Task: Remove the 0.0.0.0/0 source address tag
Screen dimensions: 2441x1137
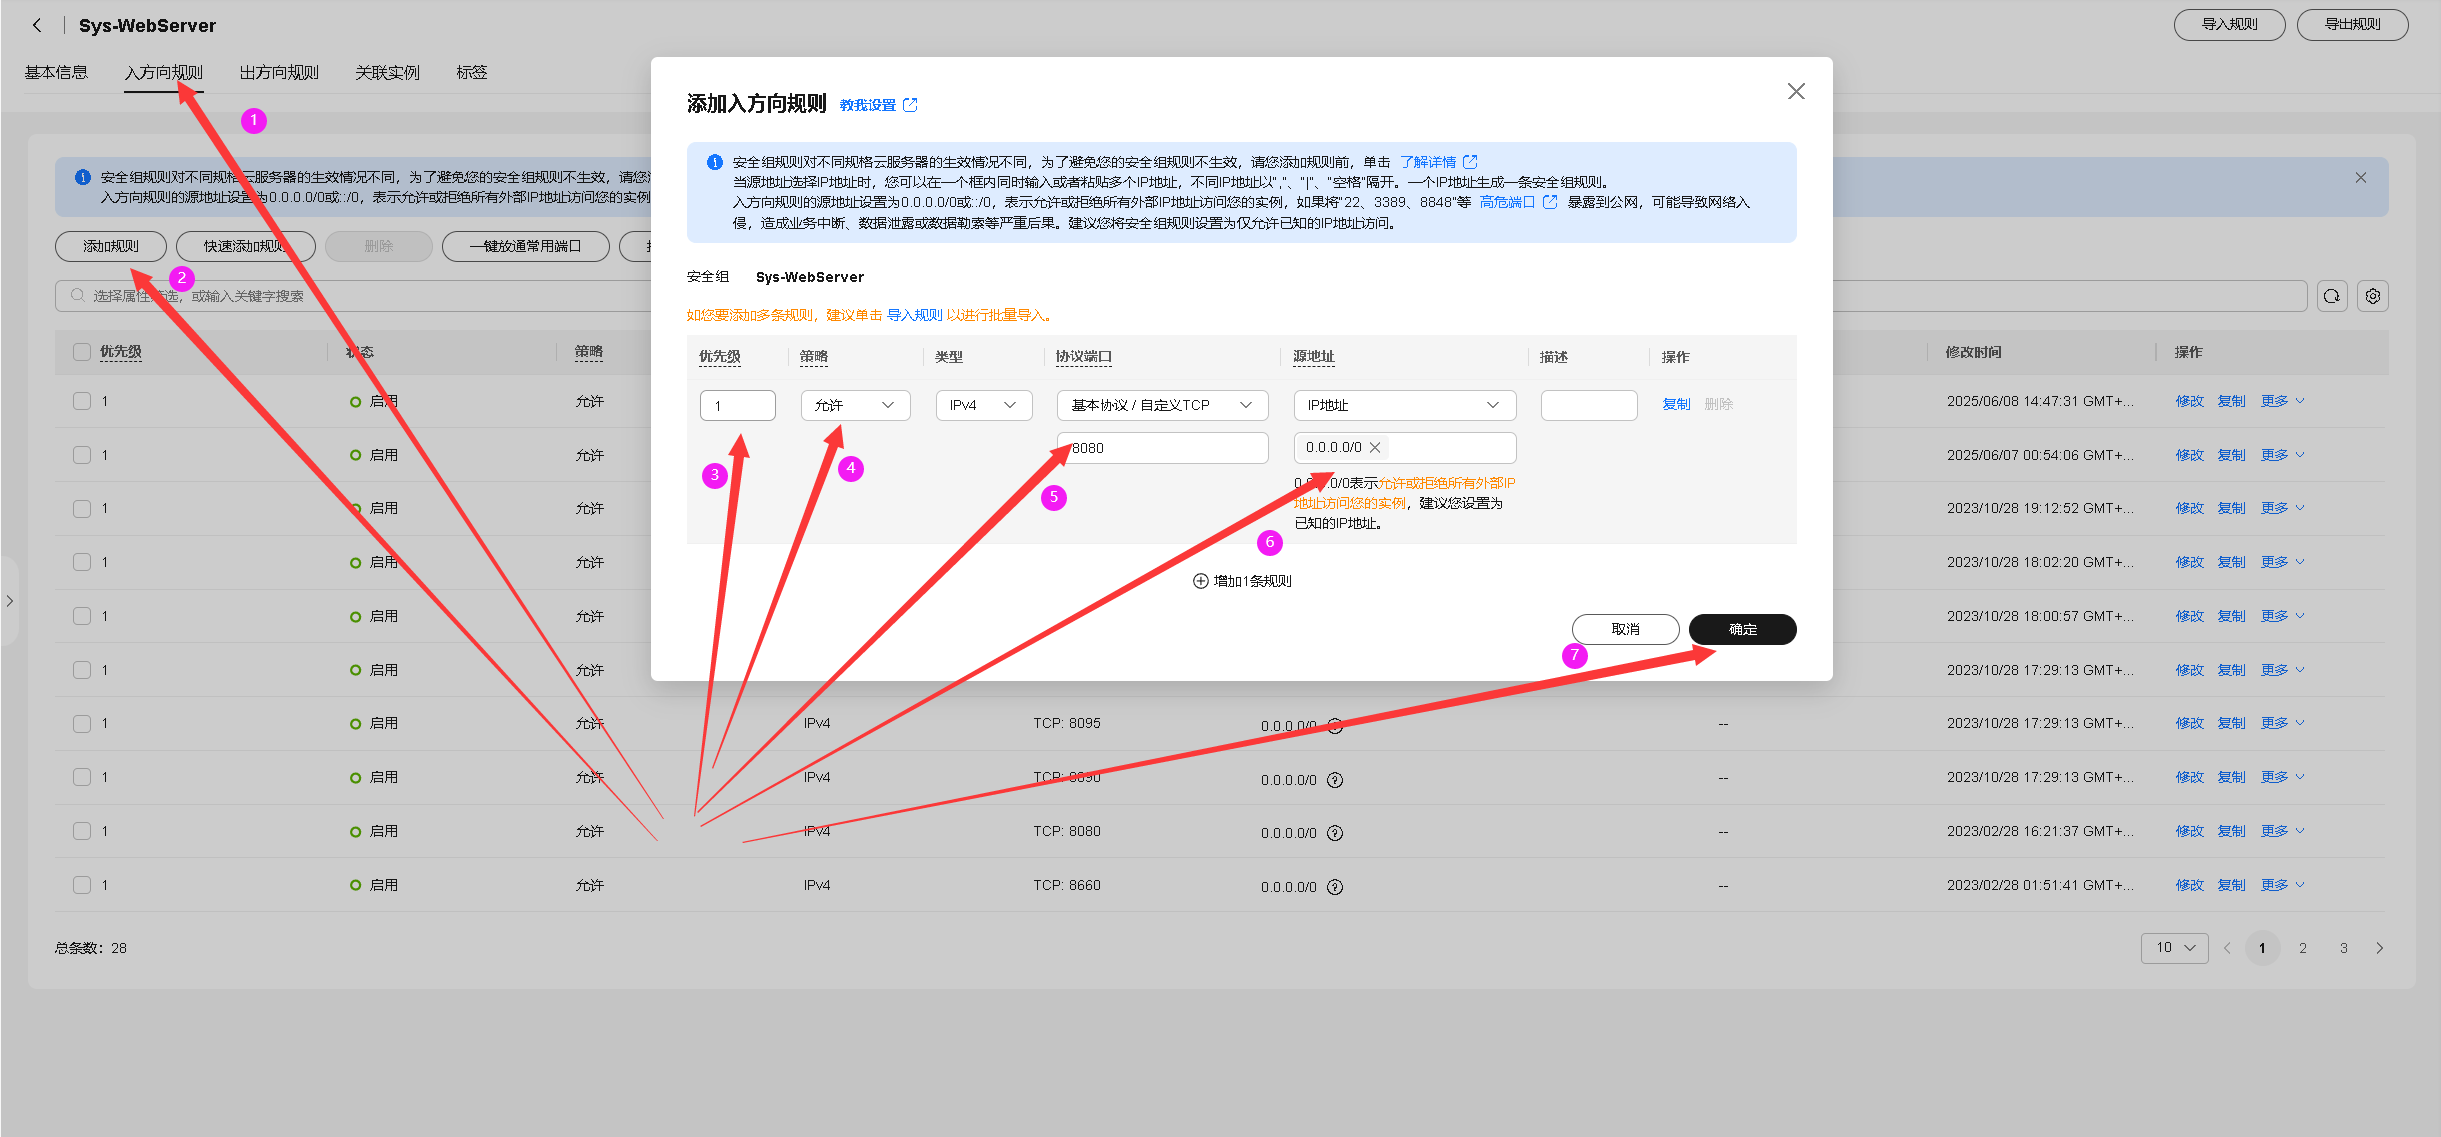Action: (x=1375, y=447)
